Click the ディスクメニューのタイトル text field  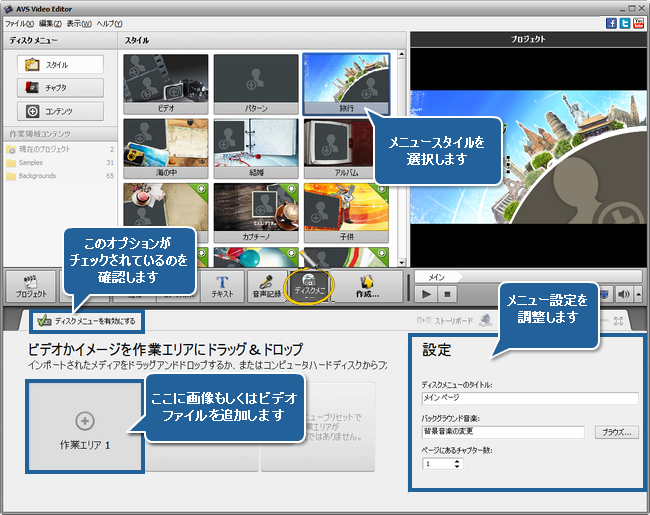pyautogui.click(x=530, y=398)
